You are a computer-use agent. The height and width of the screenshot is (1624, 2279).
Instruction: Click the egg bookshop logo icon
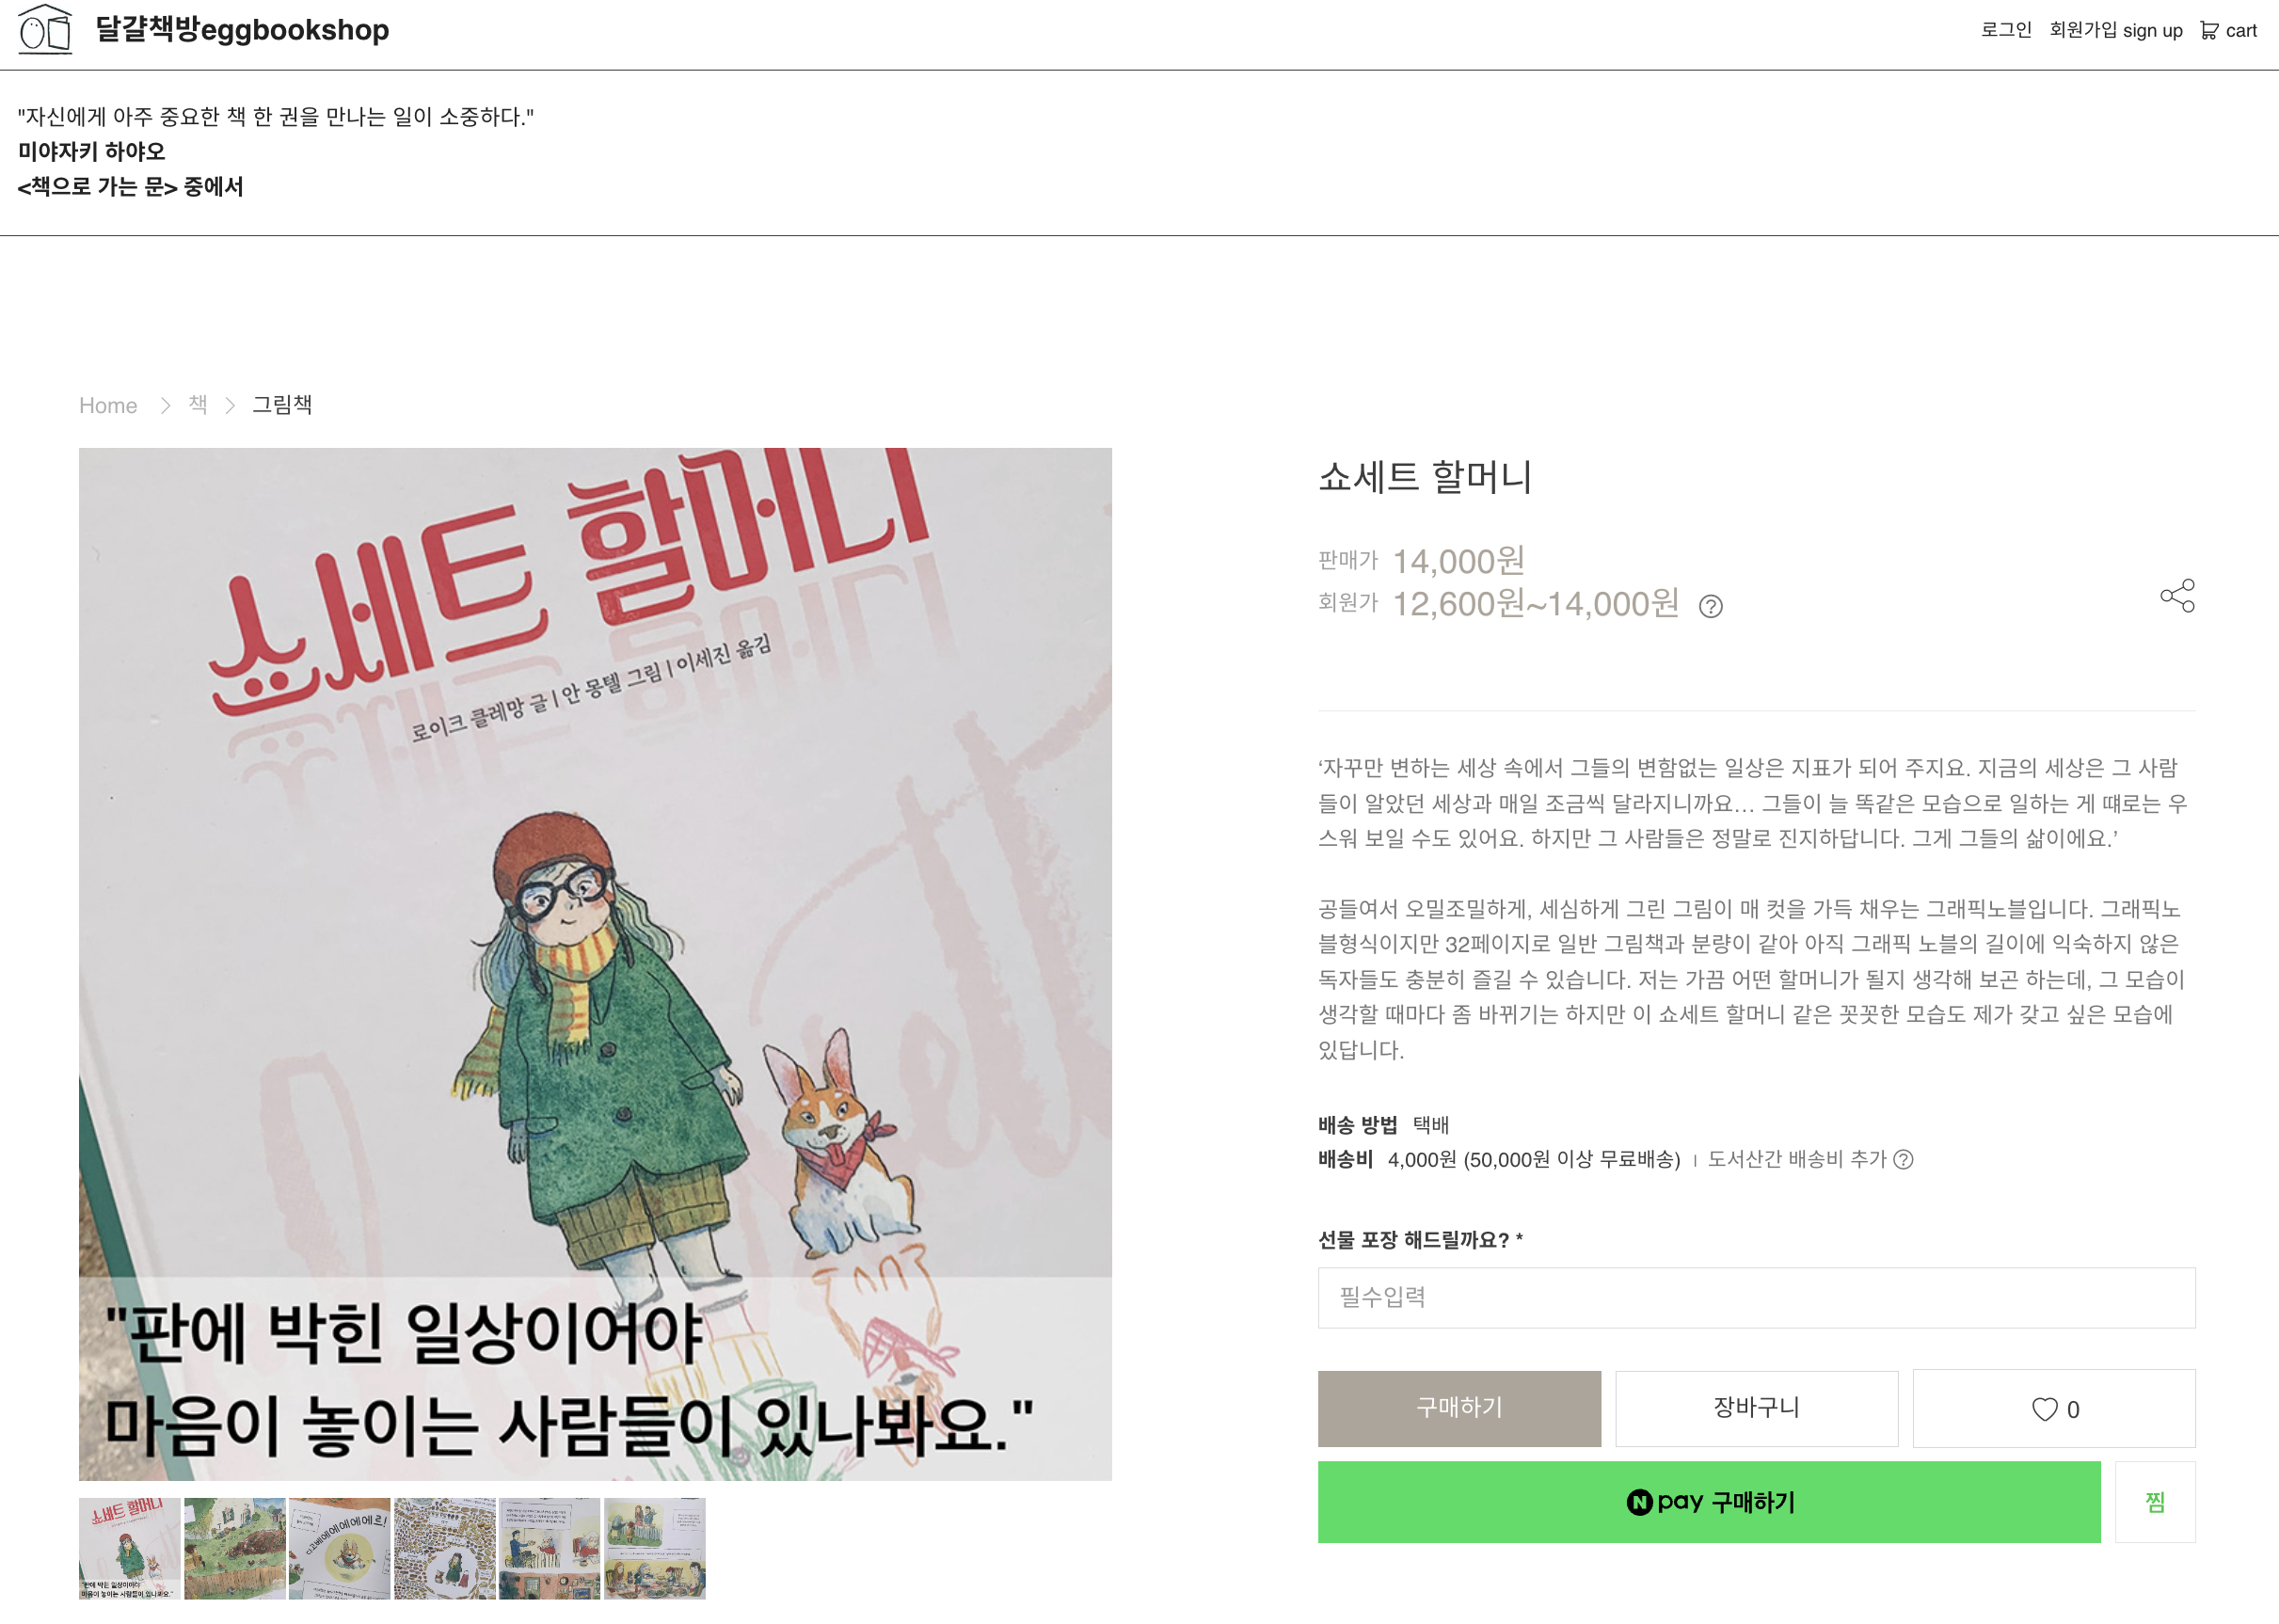pyautogui.click(x=46, y=29)
